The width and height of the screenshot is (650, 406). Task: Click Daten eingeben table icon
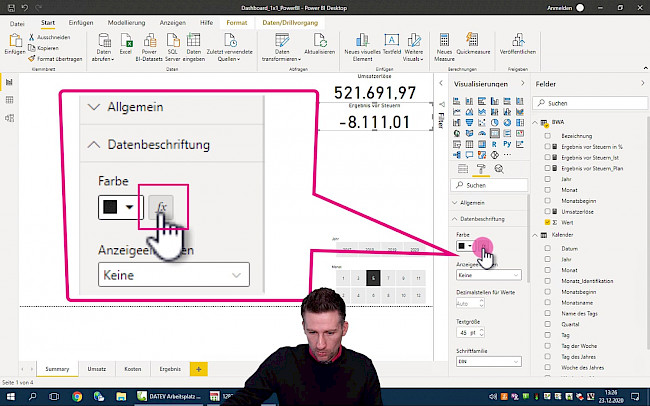pyautogui.click(x=194, y=41)
